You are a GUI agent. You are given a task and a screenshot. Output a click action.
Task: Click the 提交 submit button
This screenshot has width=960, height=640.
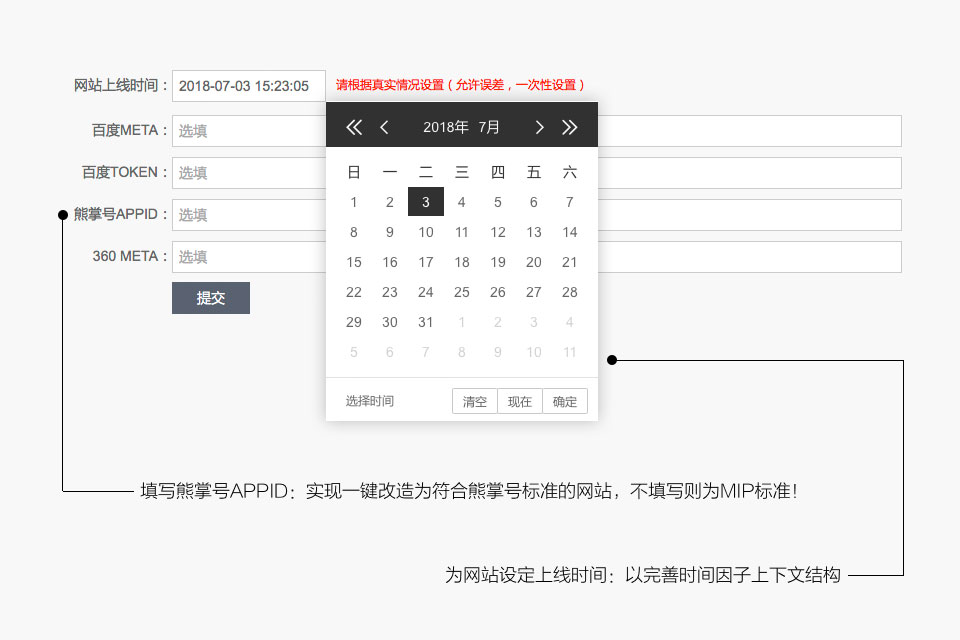[x=210, y=297]
